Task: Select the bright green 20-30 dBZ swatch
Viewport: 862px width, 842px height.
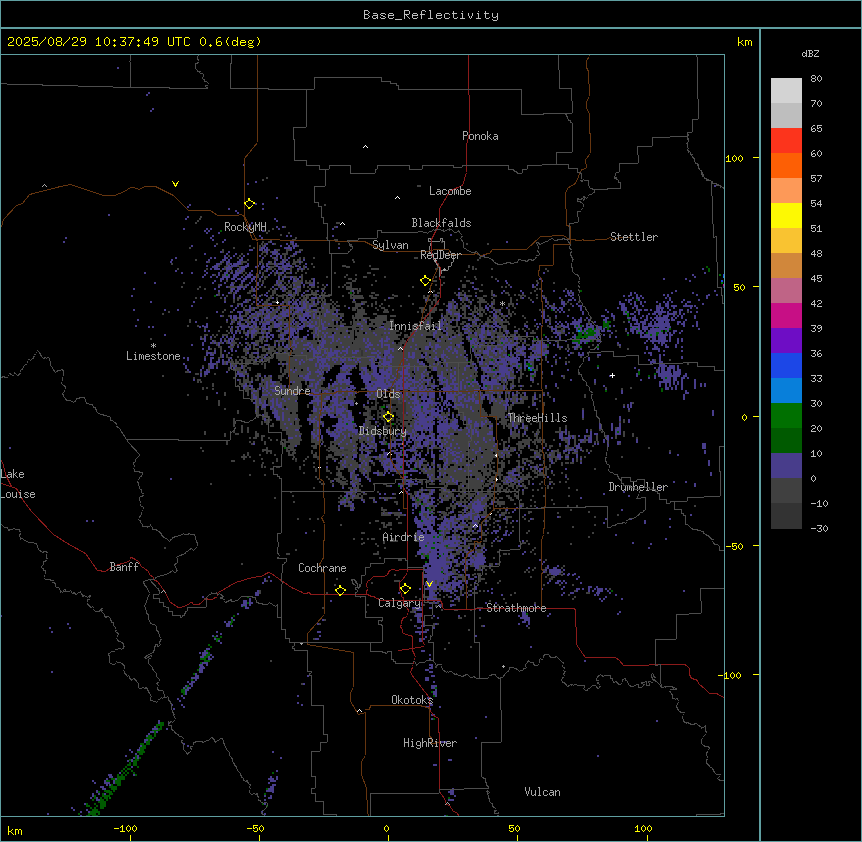Action: click(x=786, y=416)
